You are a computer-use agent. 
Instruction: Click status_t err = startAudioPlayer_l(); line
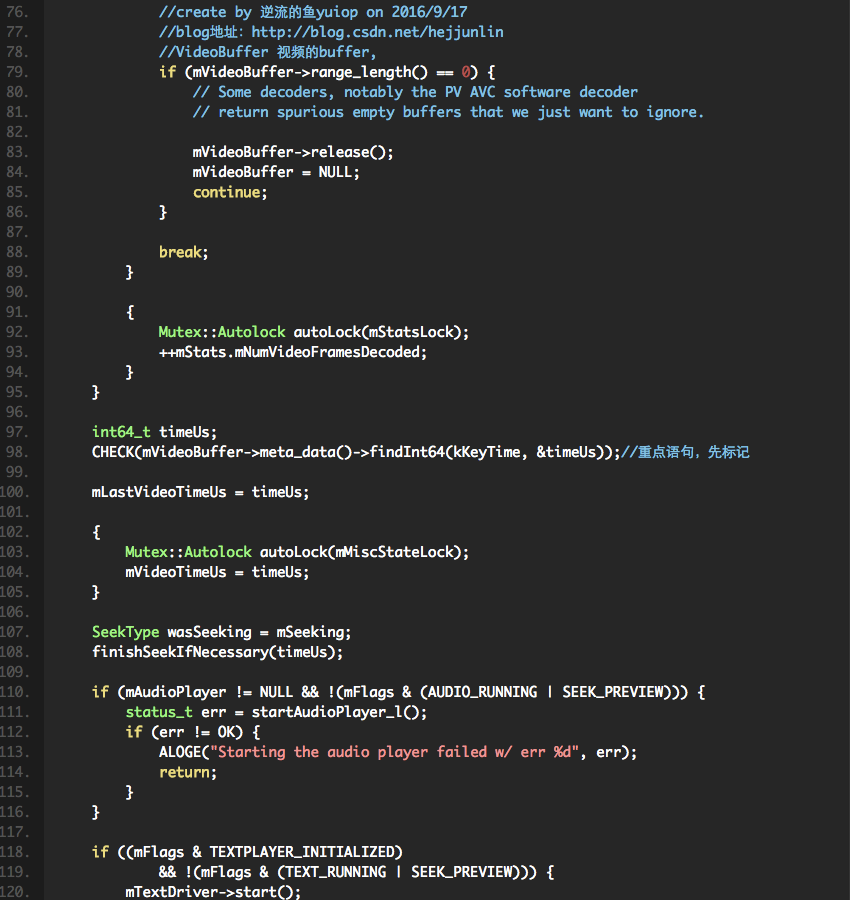[x=277, y=712]
